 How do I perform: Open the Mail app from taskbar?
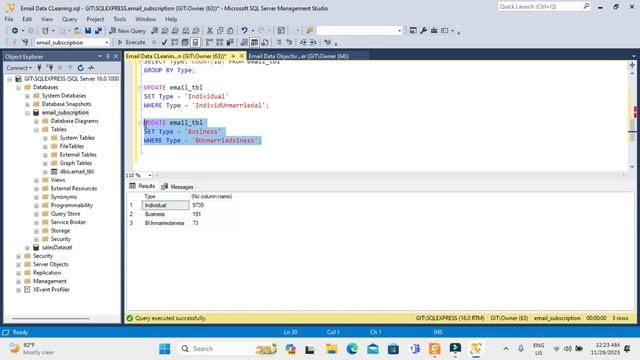tap(373, 349)
